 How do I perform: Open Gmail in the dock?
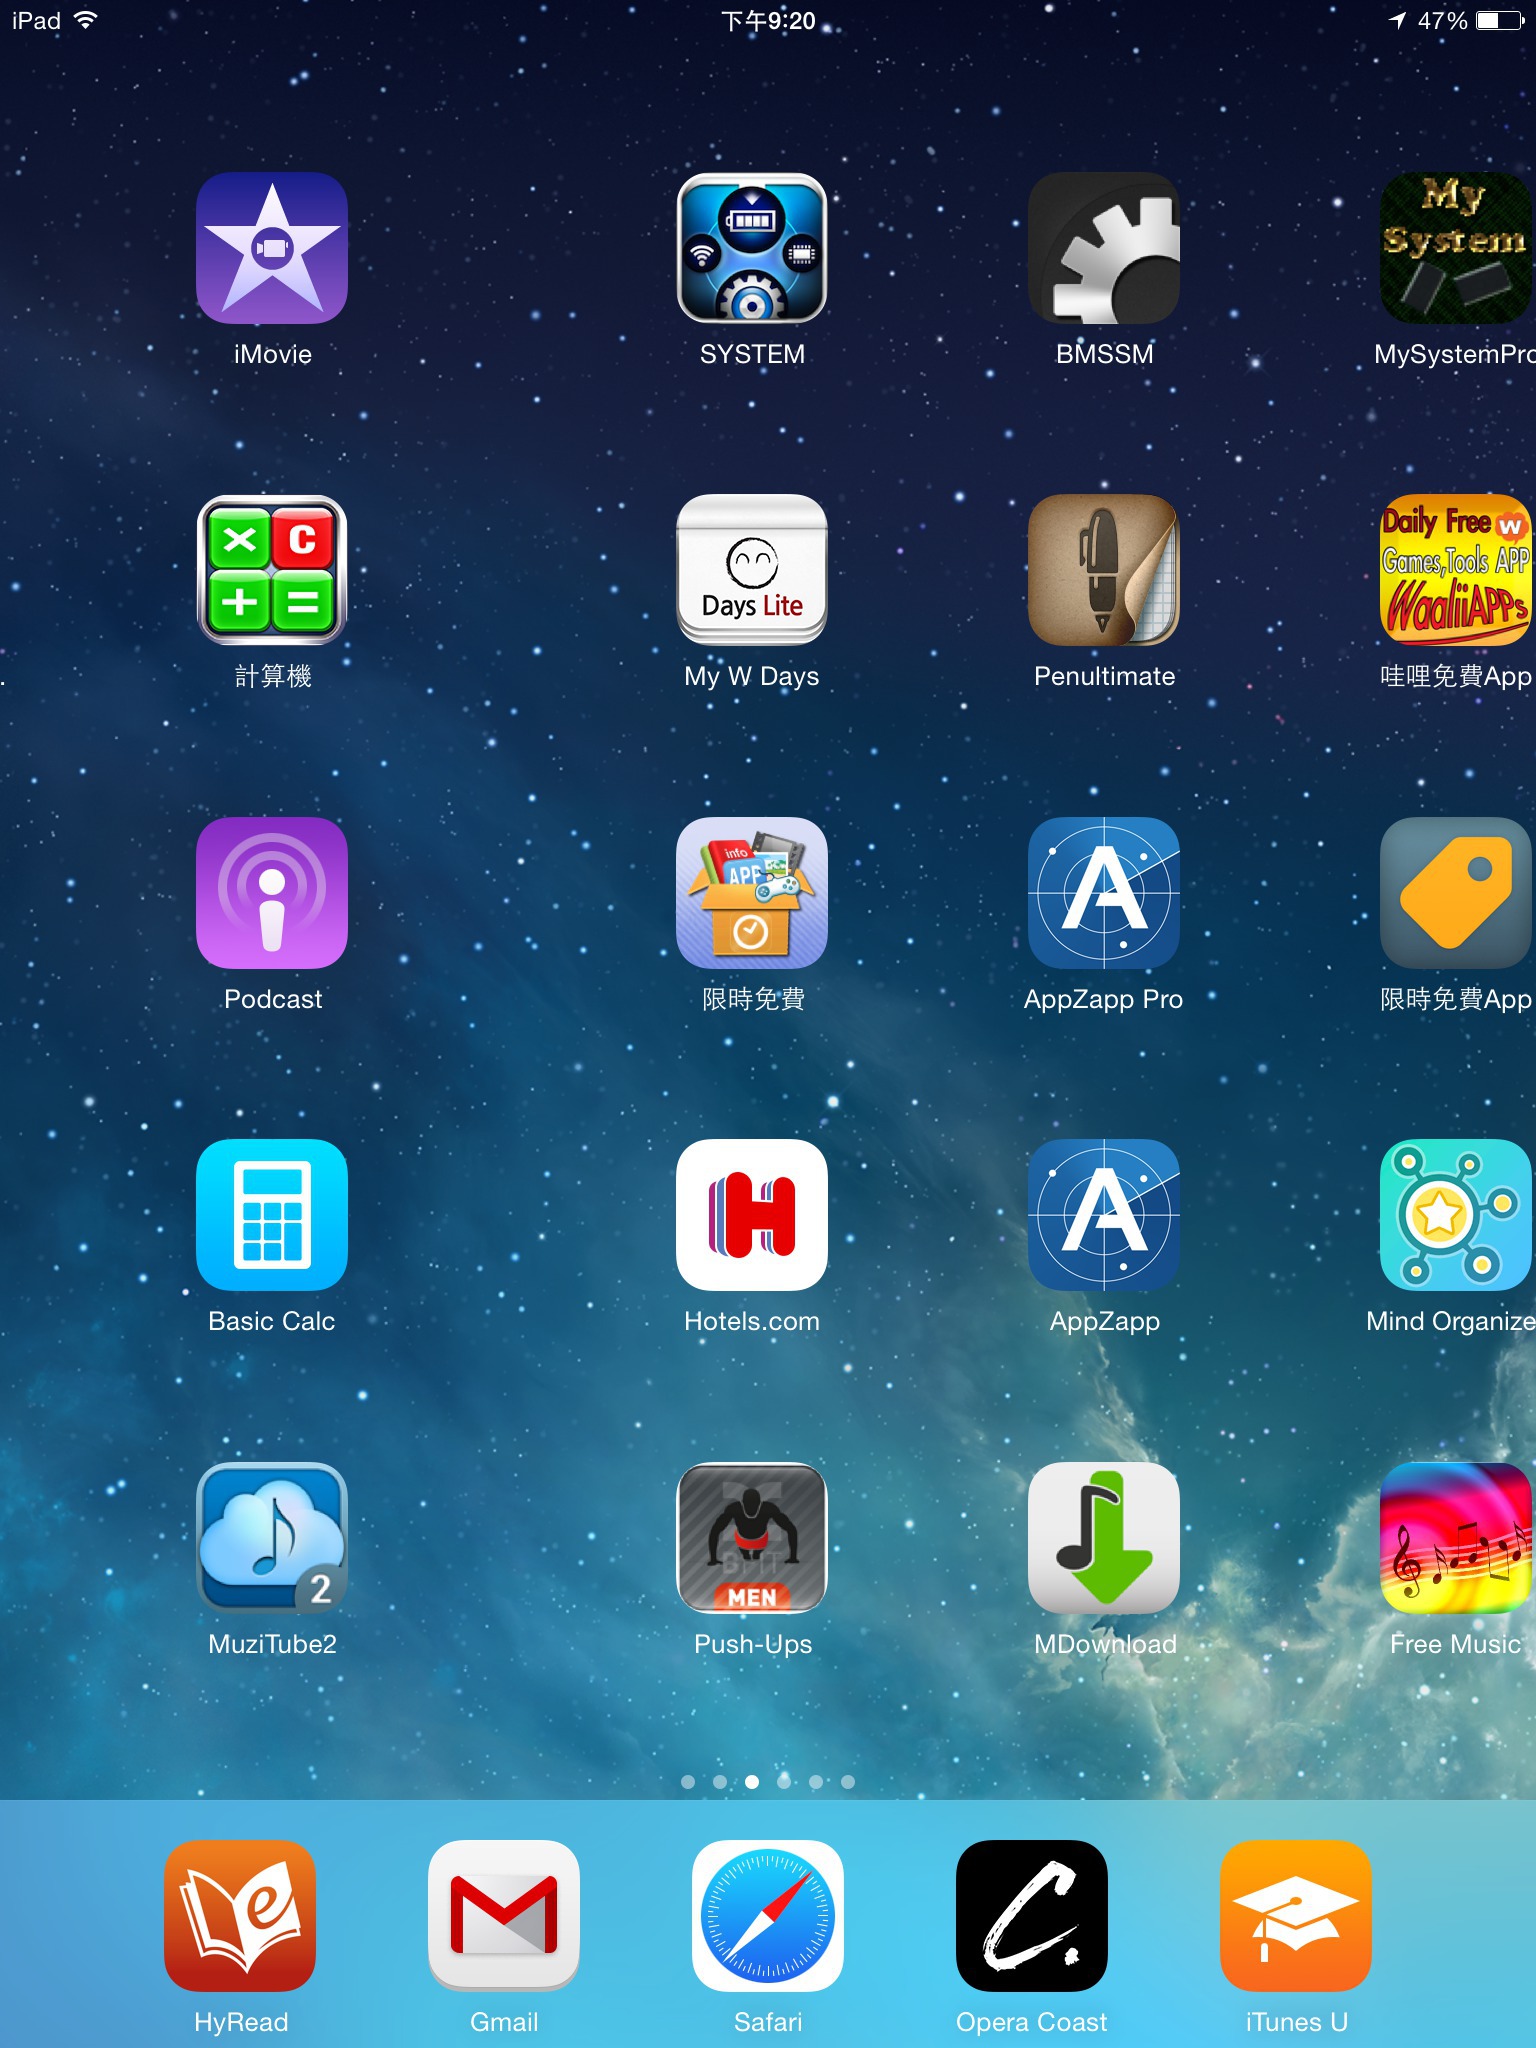(504, 1916)
